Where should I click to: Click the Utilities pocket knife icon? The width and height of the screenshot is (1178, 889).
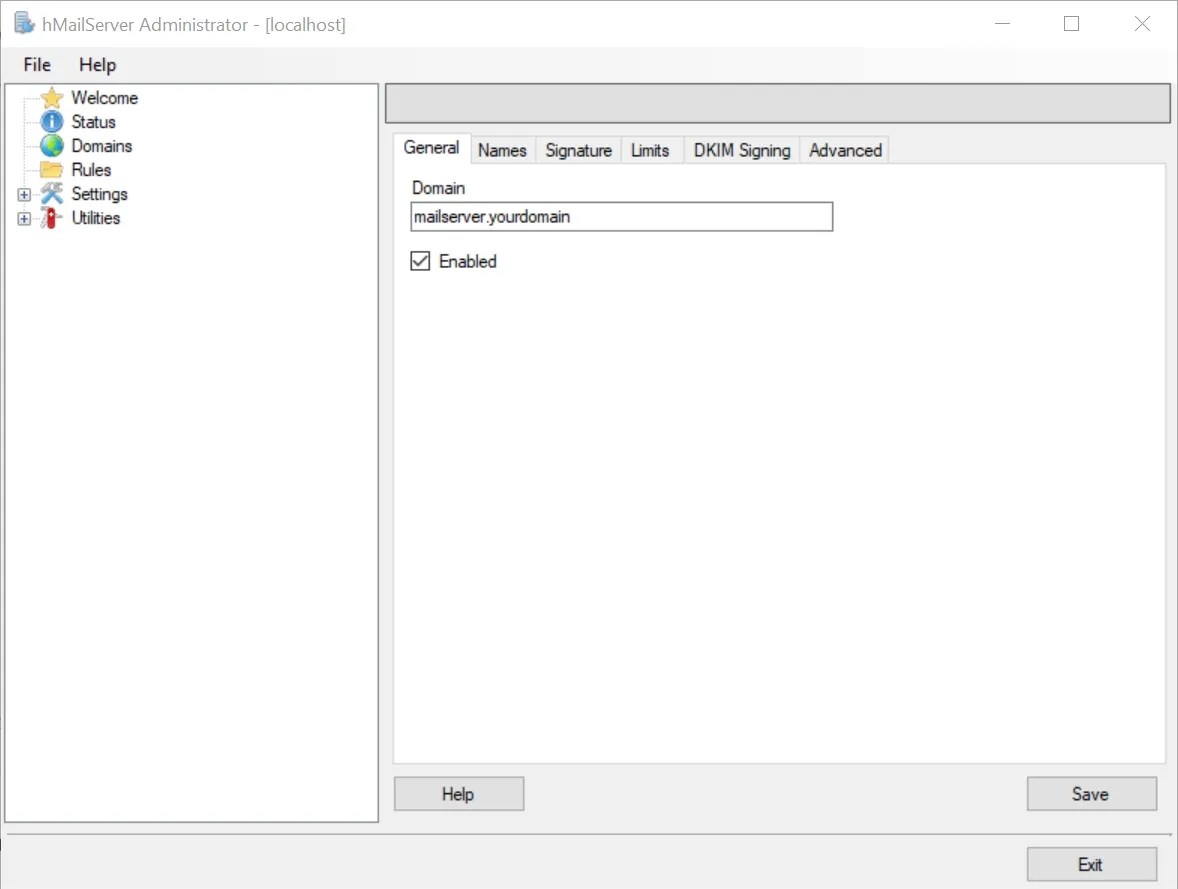(x=52, y=218)
